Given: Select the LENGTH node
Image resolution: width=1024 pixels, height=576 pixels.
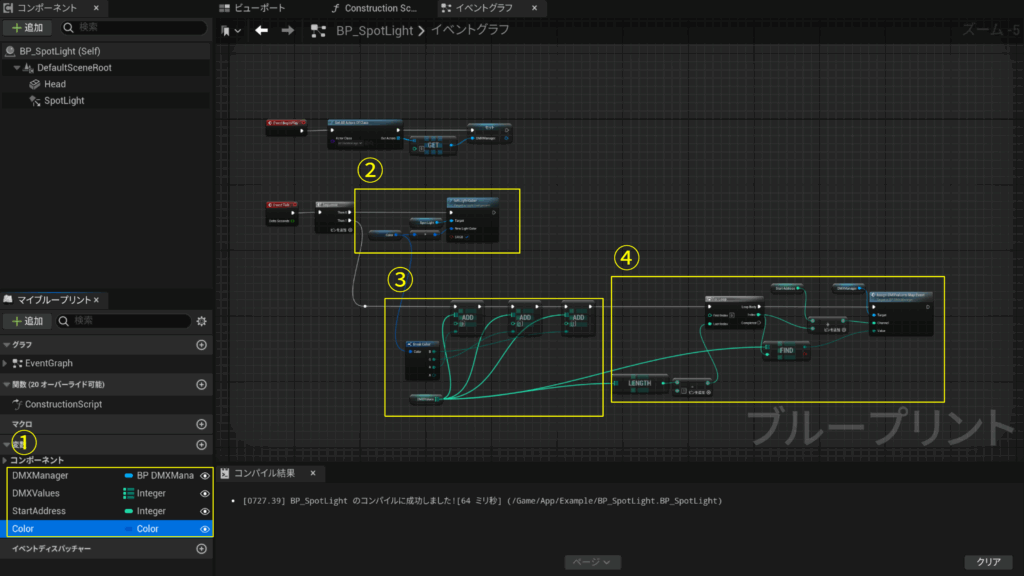Looking at the screenshot, I should point(640,383).
